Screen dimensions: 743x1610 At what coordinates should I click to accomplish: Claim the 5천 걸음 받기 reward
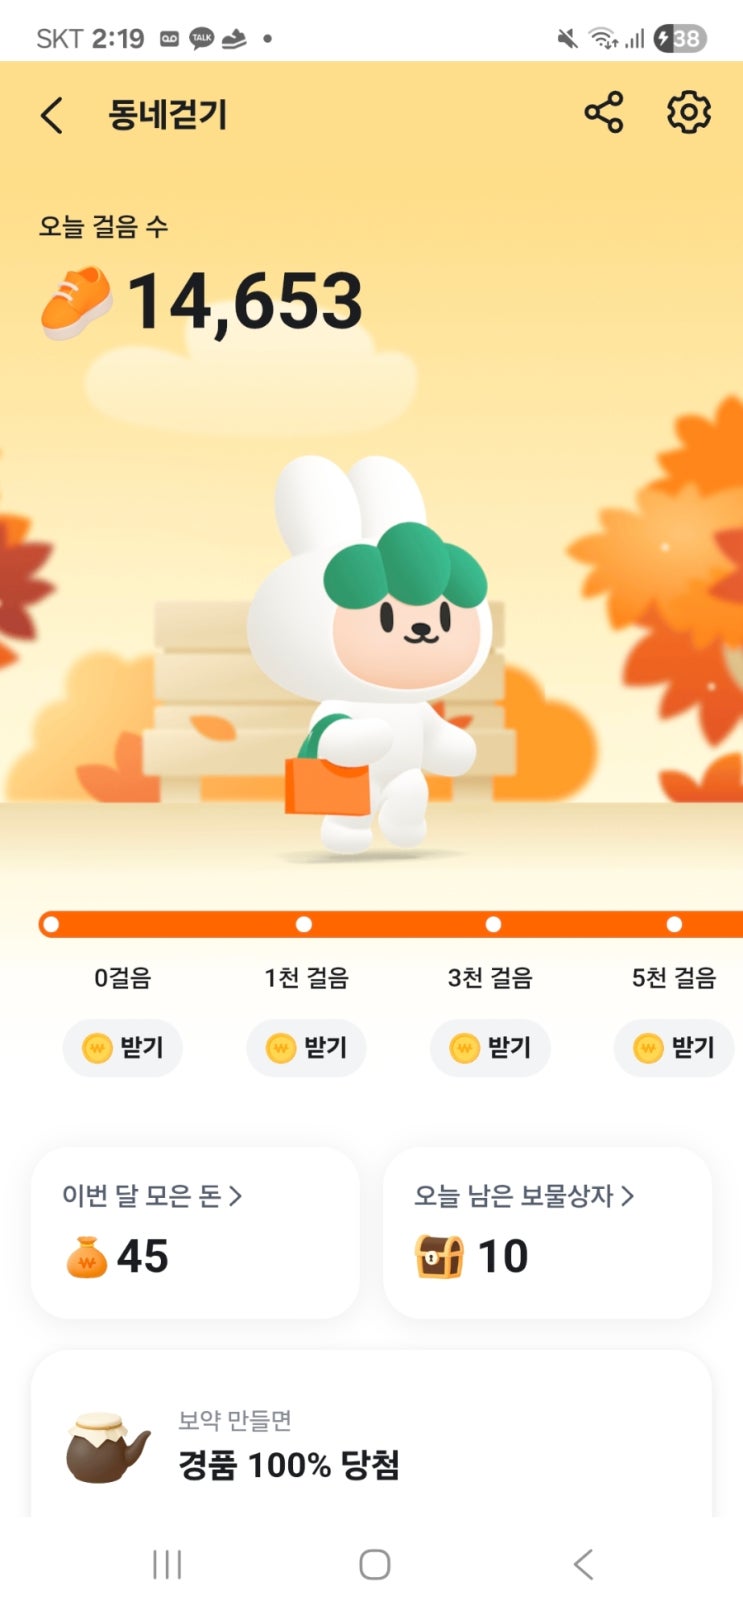coord(674,1048)
